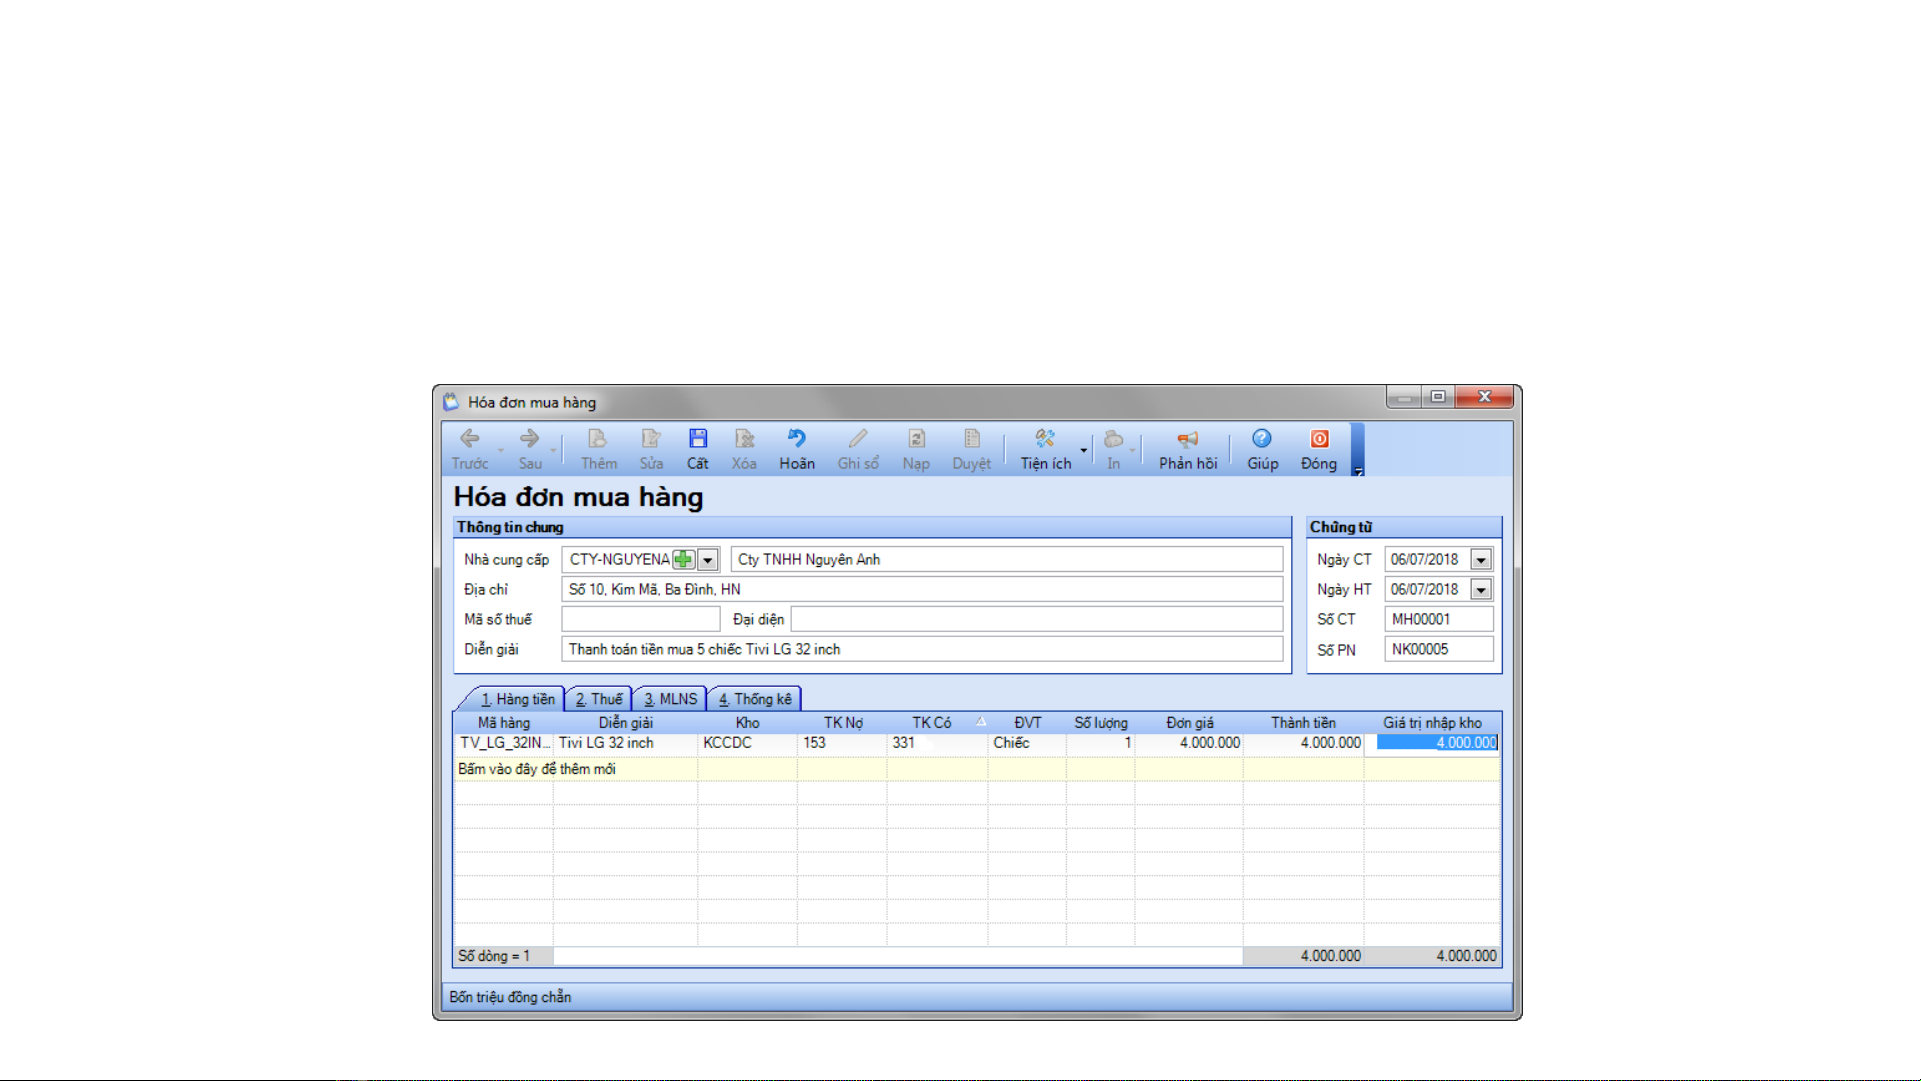Click the Phản hồi feedback icon
This screenshot has width=1921, height=1081.
pos(1187,440)
